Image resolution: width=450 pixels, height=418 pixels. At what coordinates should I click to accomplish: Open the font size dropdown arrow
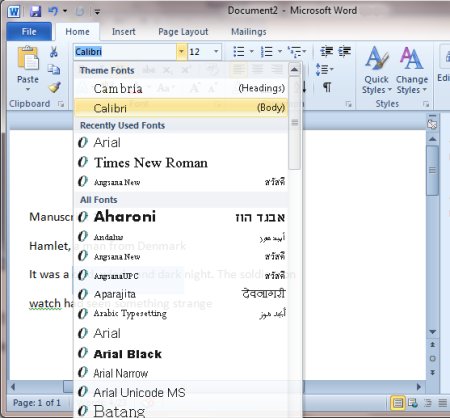point(216,52)
